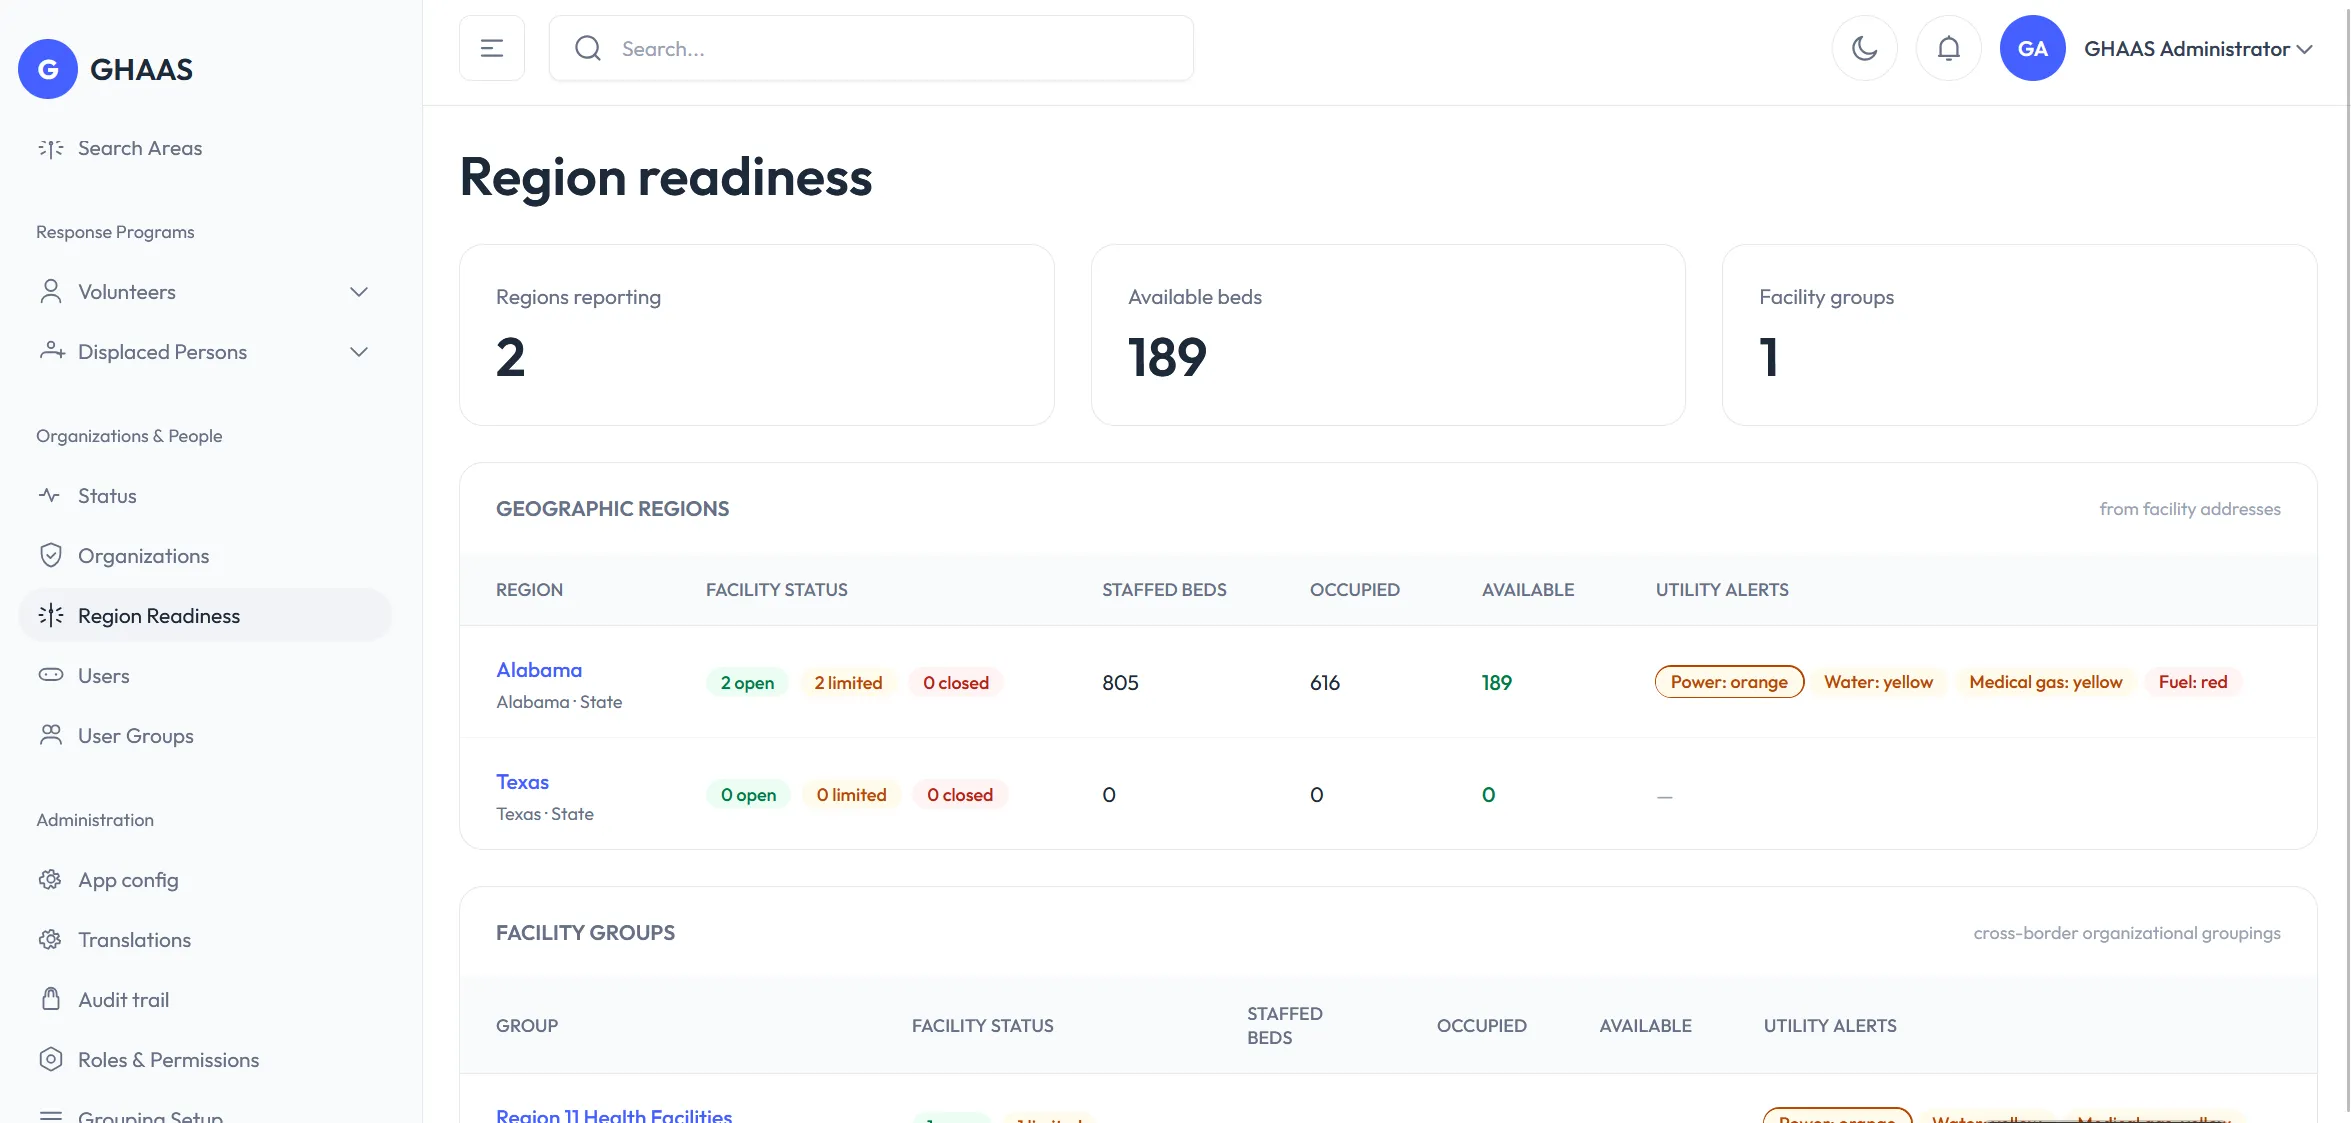
Task: Focus the Search input field
Action: (871, 48)
